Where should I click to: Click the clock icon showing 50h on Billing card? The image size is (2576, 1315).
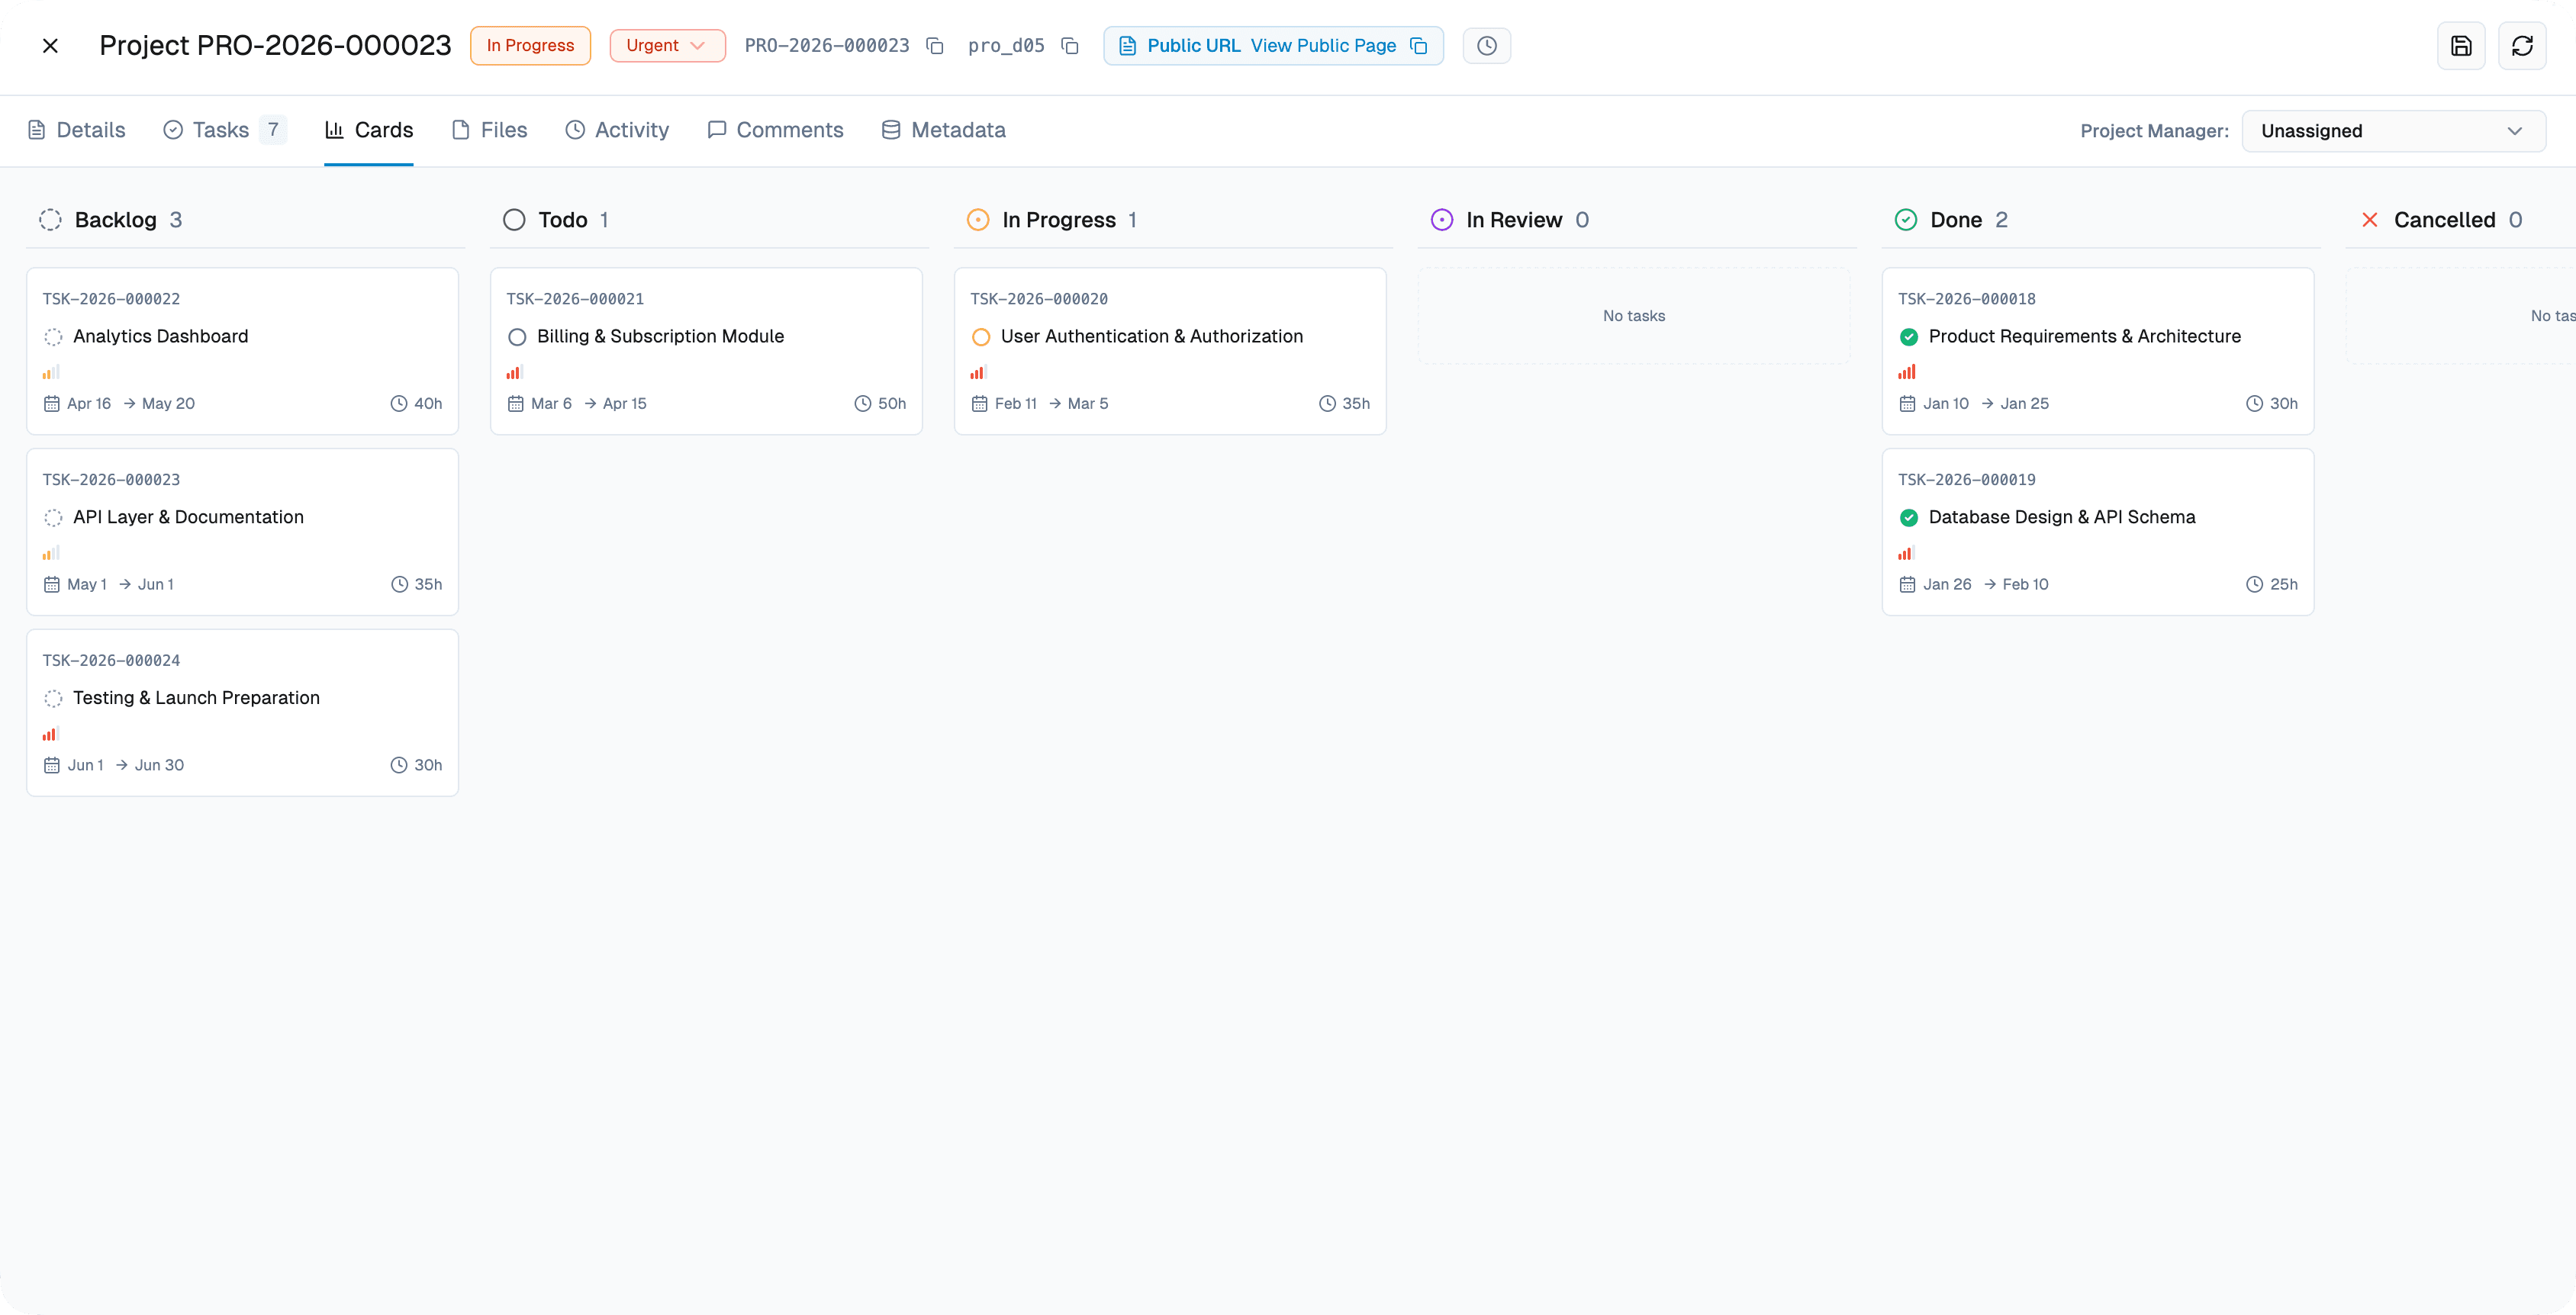click(862, 403)
